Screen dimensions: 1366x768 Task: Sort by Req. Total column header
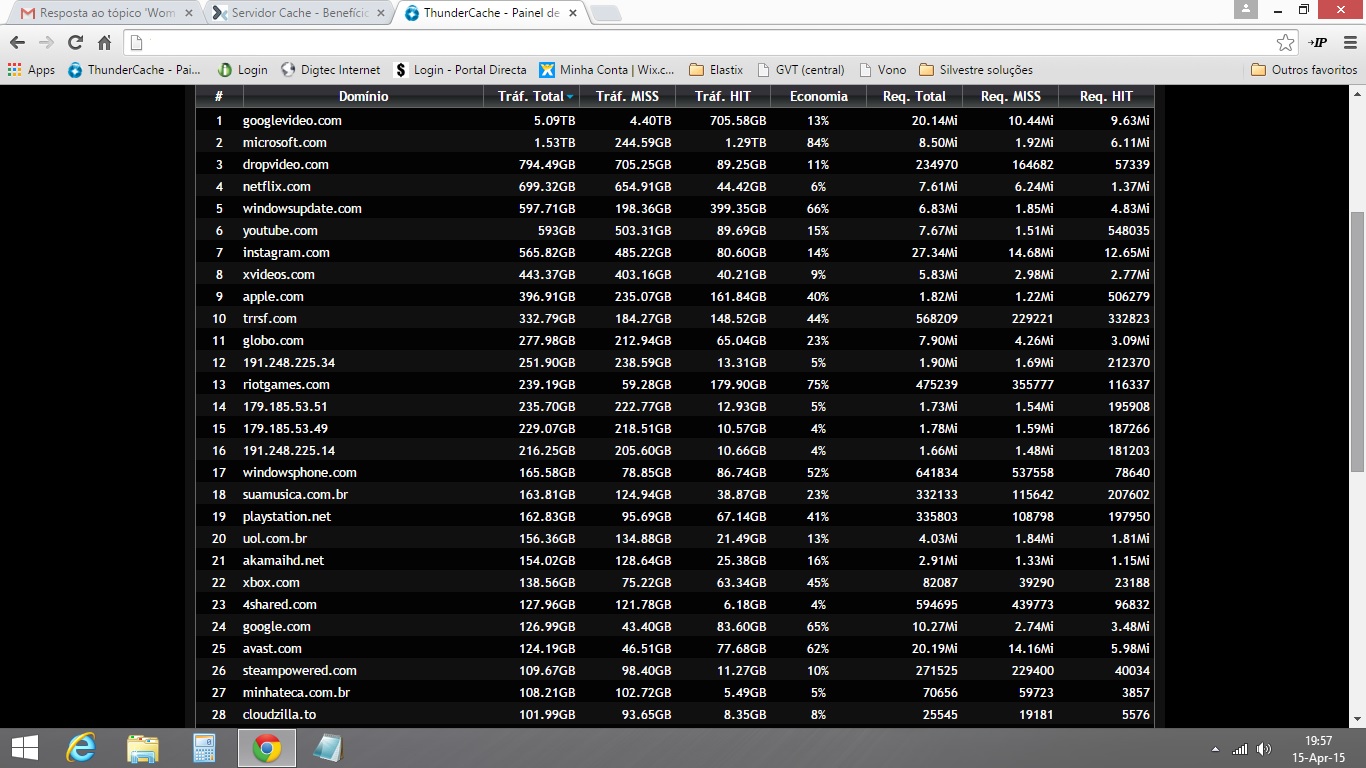tap(914, 97)
